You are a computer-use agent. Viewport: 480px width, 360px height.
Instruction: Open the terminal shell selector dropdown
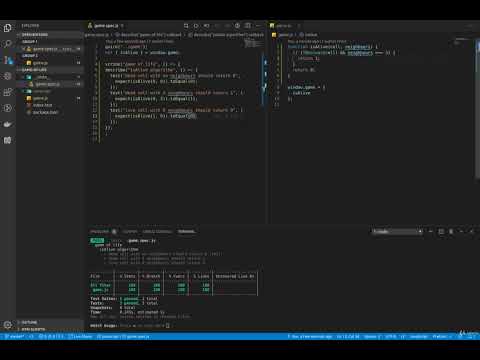[x=397, y=231]
